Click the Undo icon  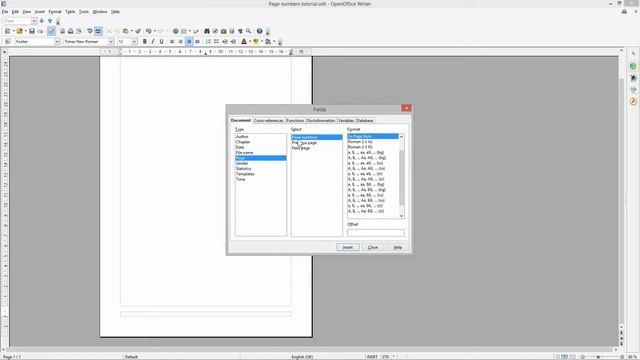click(149, 31)
